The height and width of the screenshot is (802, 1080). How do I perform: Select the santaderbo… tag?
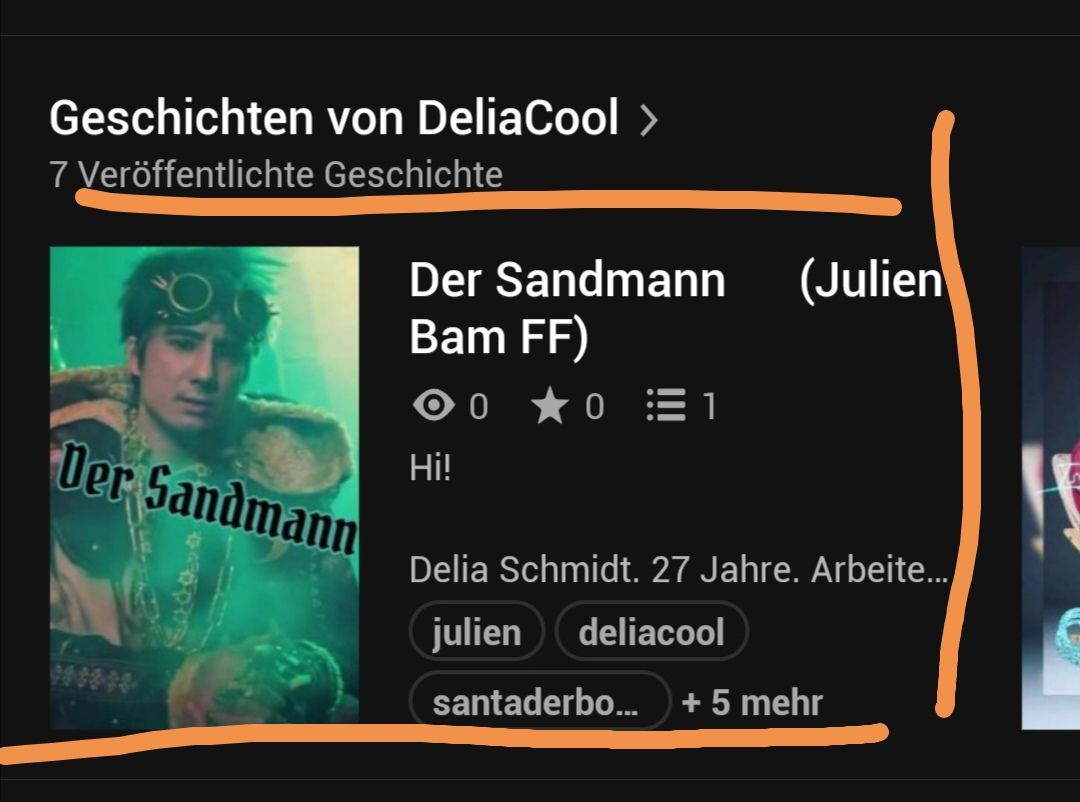(x=539, y=701)
